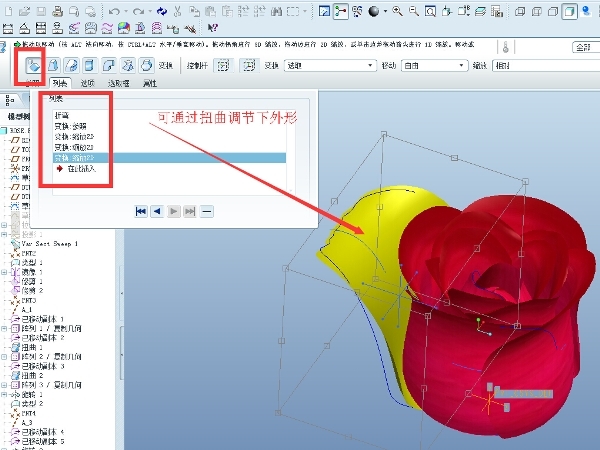Expand 阵列 1 / 复制几何 tree node
Viewport: 600px width, 450px height.
[4, 328]
